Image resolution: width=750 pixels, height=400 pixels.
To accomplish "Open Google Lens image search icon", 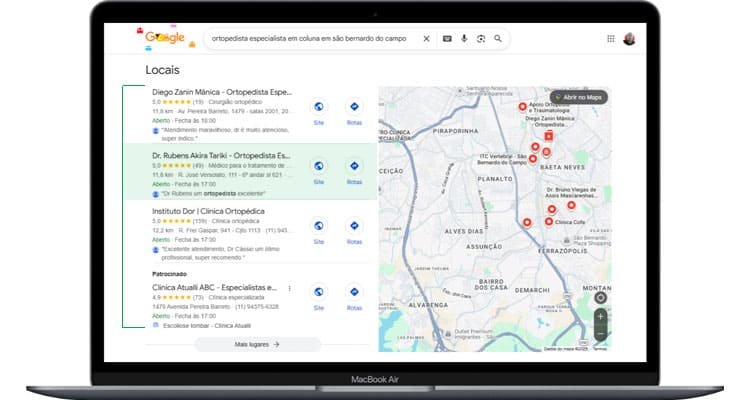I will tap(481, 39).
